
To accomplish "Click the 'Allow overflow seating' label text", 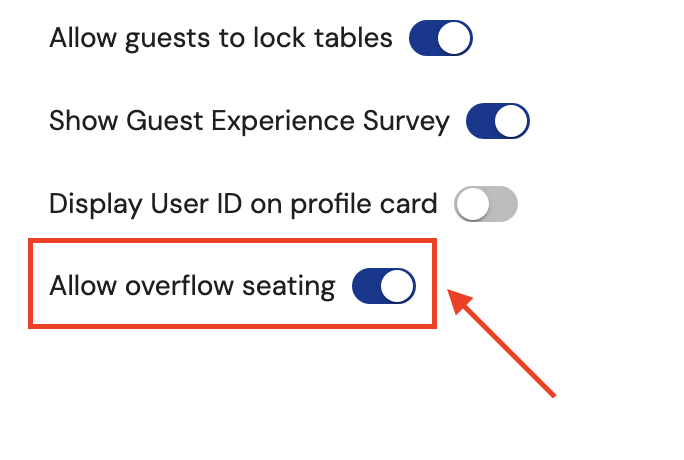I will [192, 286].
